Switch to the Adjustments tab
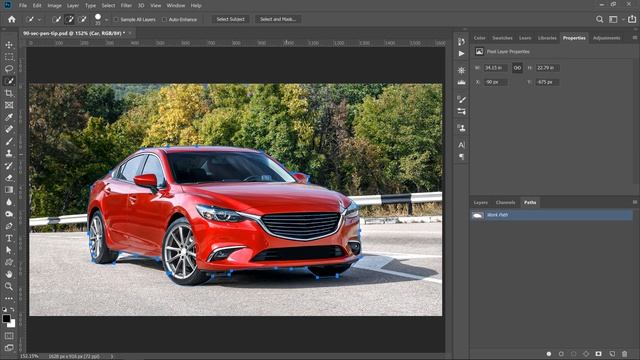640x360 pixels. 607,38
